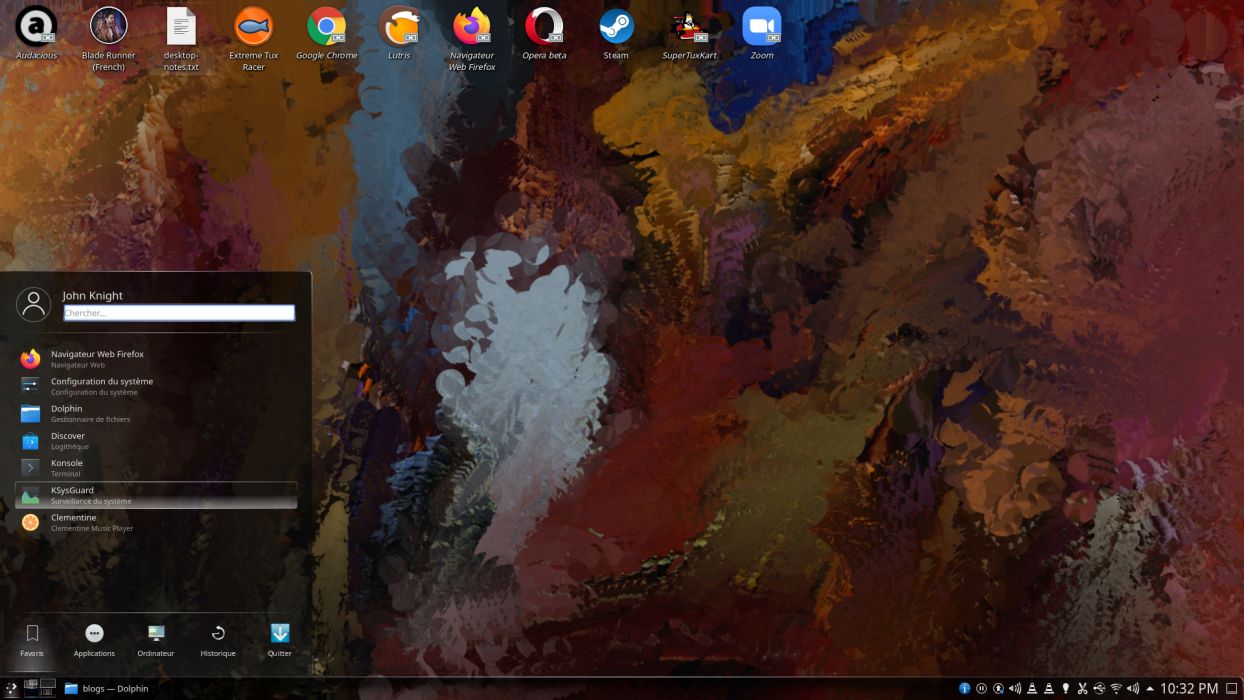The width and height of the screenshot is (1244, 700).
Task: Click inside the Chercher search field
Action: pos(178,312)
